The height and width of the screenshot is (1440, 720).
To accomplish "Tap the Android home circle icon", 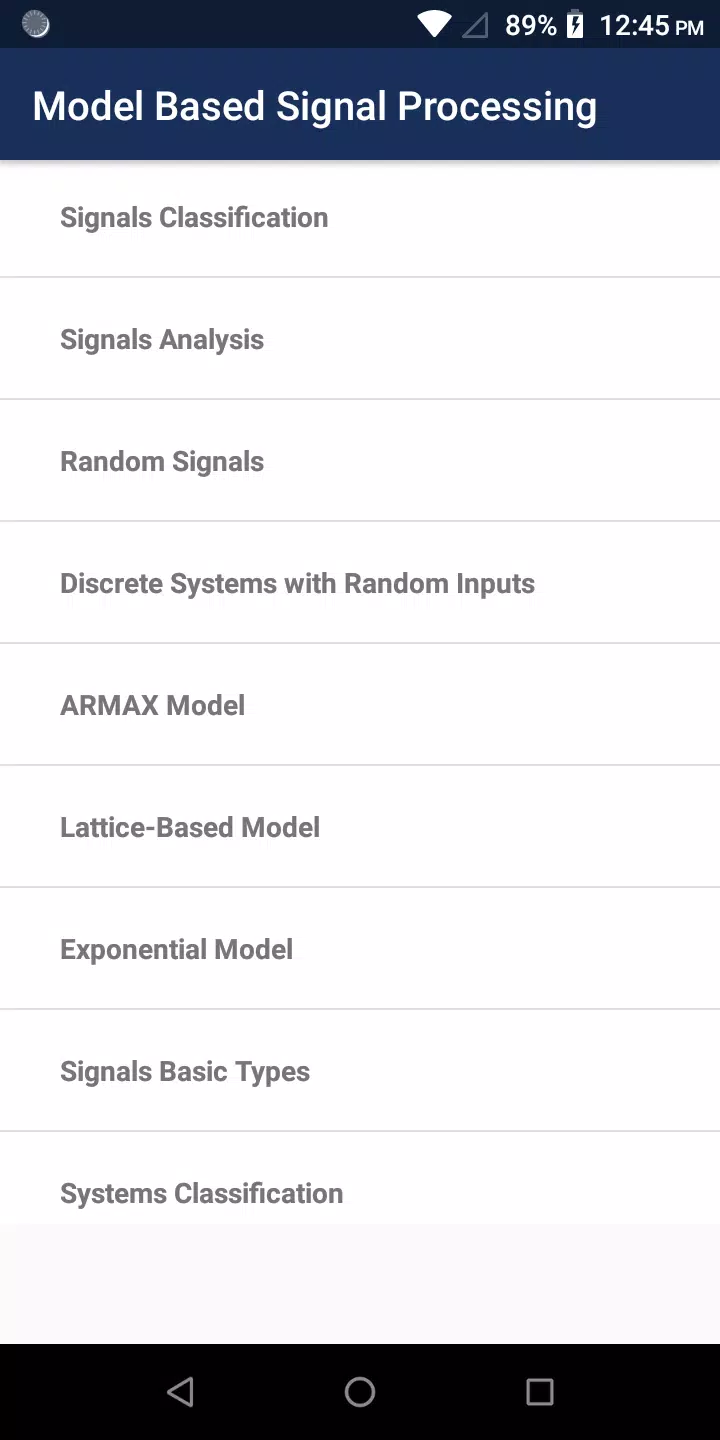I will click(360, 1392).
